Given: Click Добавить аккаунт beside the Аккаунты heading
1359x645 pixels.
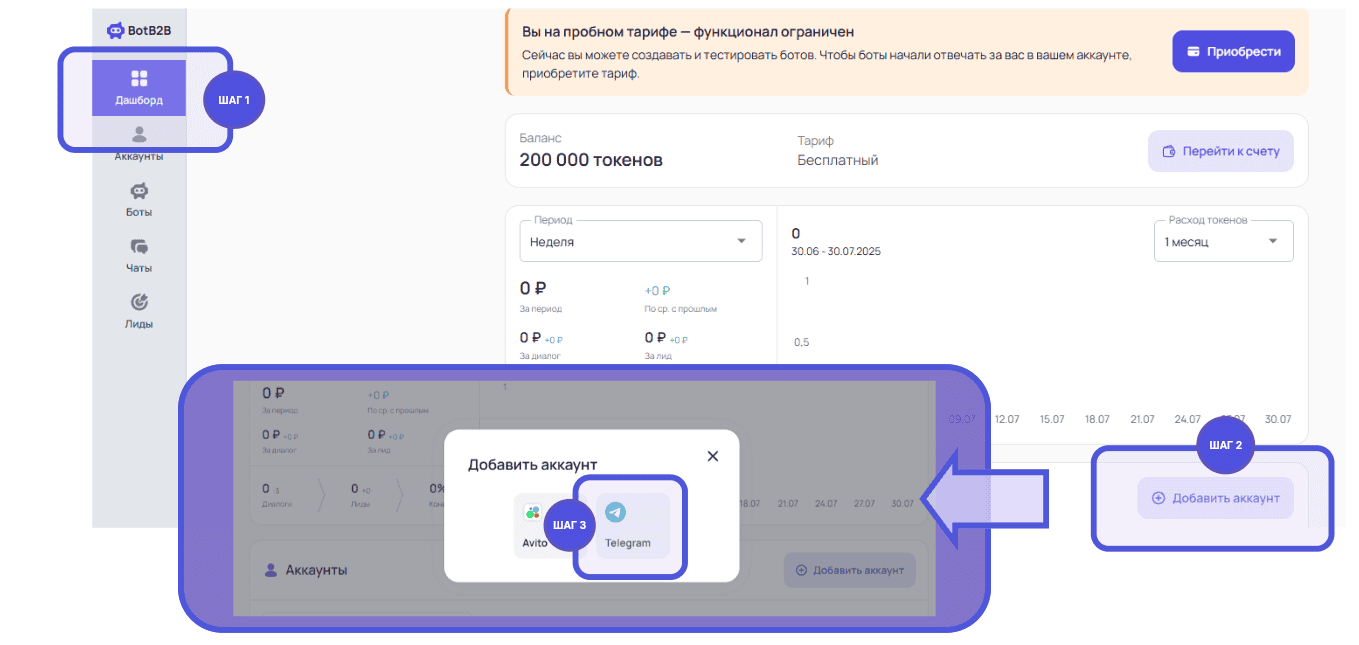Looking at the screenshot, I should click(849, 570).
